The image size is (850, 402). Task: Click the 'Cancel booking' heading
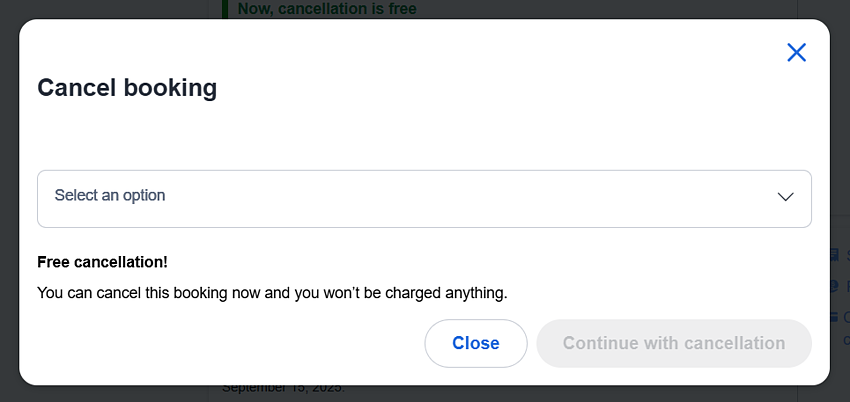127,88
